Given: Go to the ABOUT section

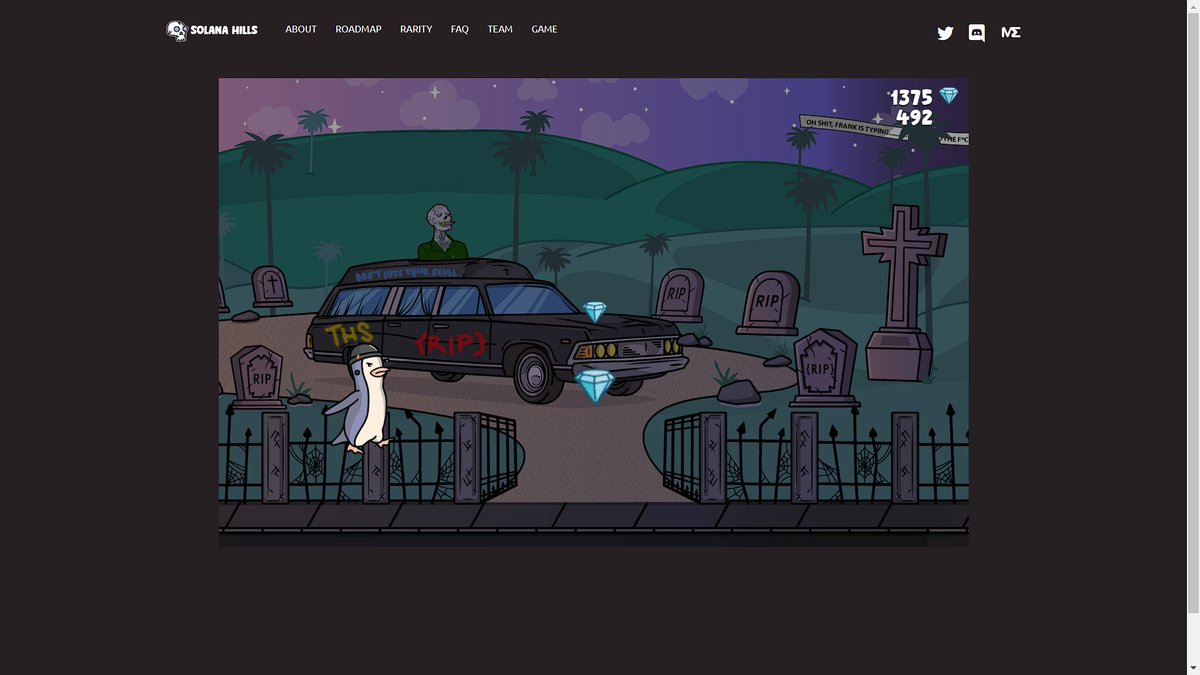Looking at the screenshot, I should [301, 29].
